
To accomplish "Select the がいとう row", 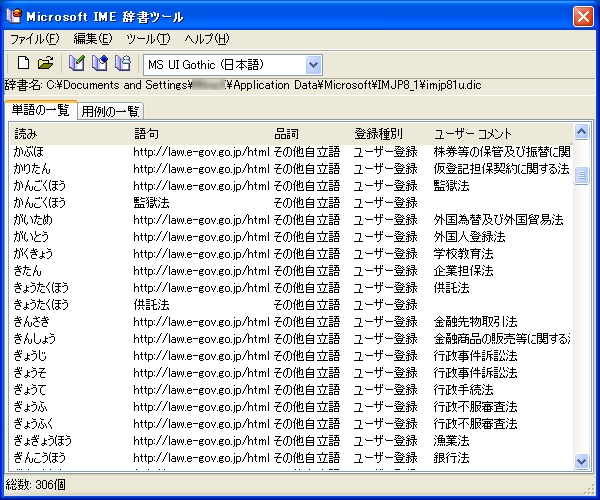I will point(292,237).
